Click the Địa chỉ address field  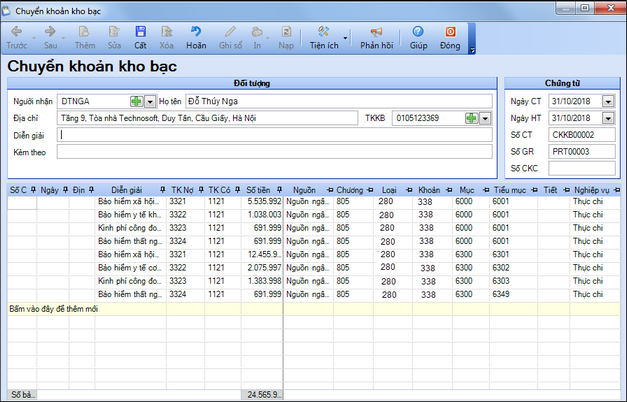[208, 118]
